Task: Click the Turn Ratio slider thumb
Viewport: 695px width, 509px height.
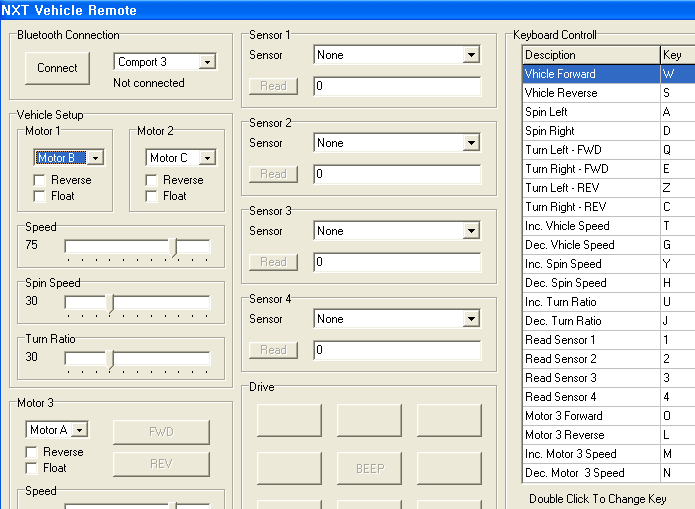Action: coord(111,360)
